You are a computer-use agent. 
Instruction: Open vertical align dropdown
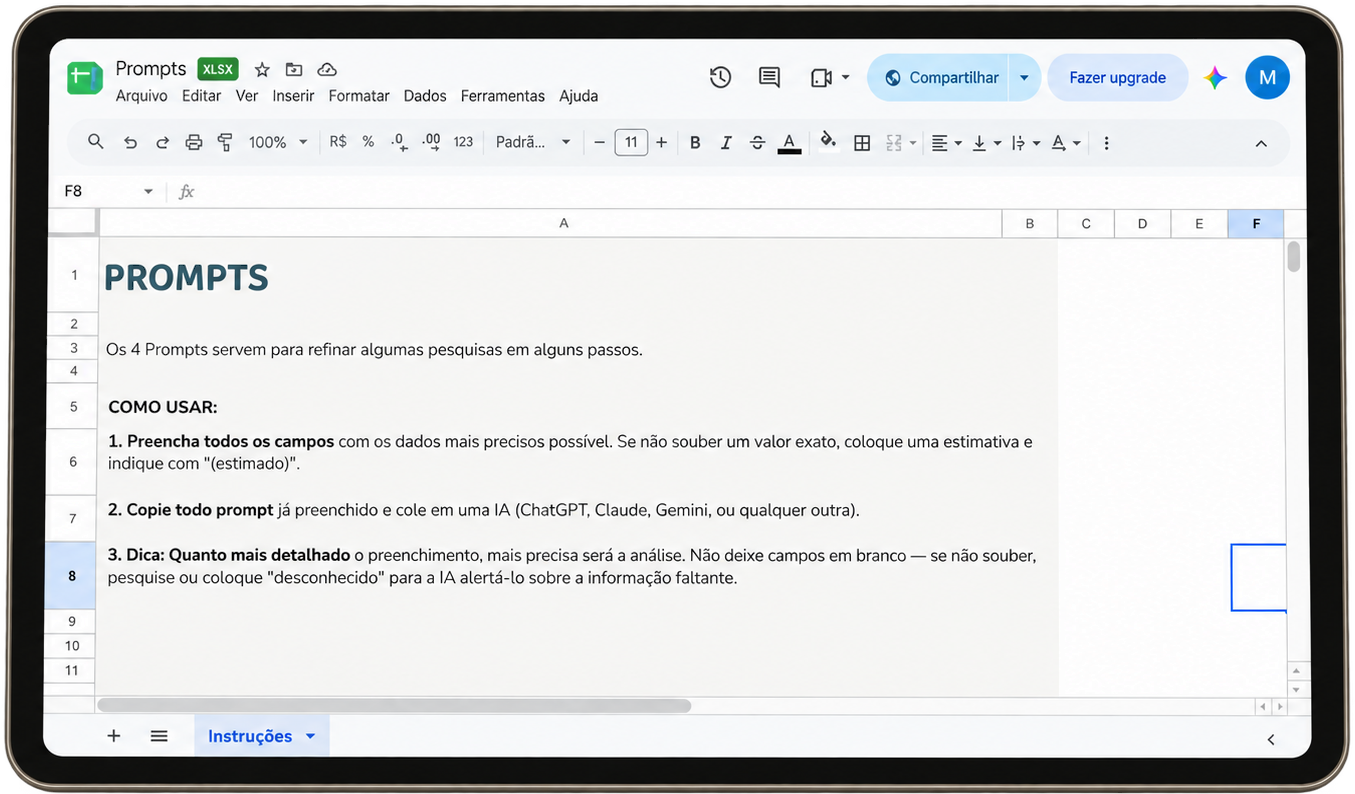[x=986, y=143]
